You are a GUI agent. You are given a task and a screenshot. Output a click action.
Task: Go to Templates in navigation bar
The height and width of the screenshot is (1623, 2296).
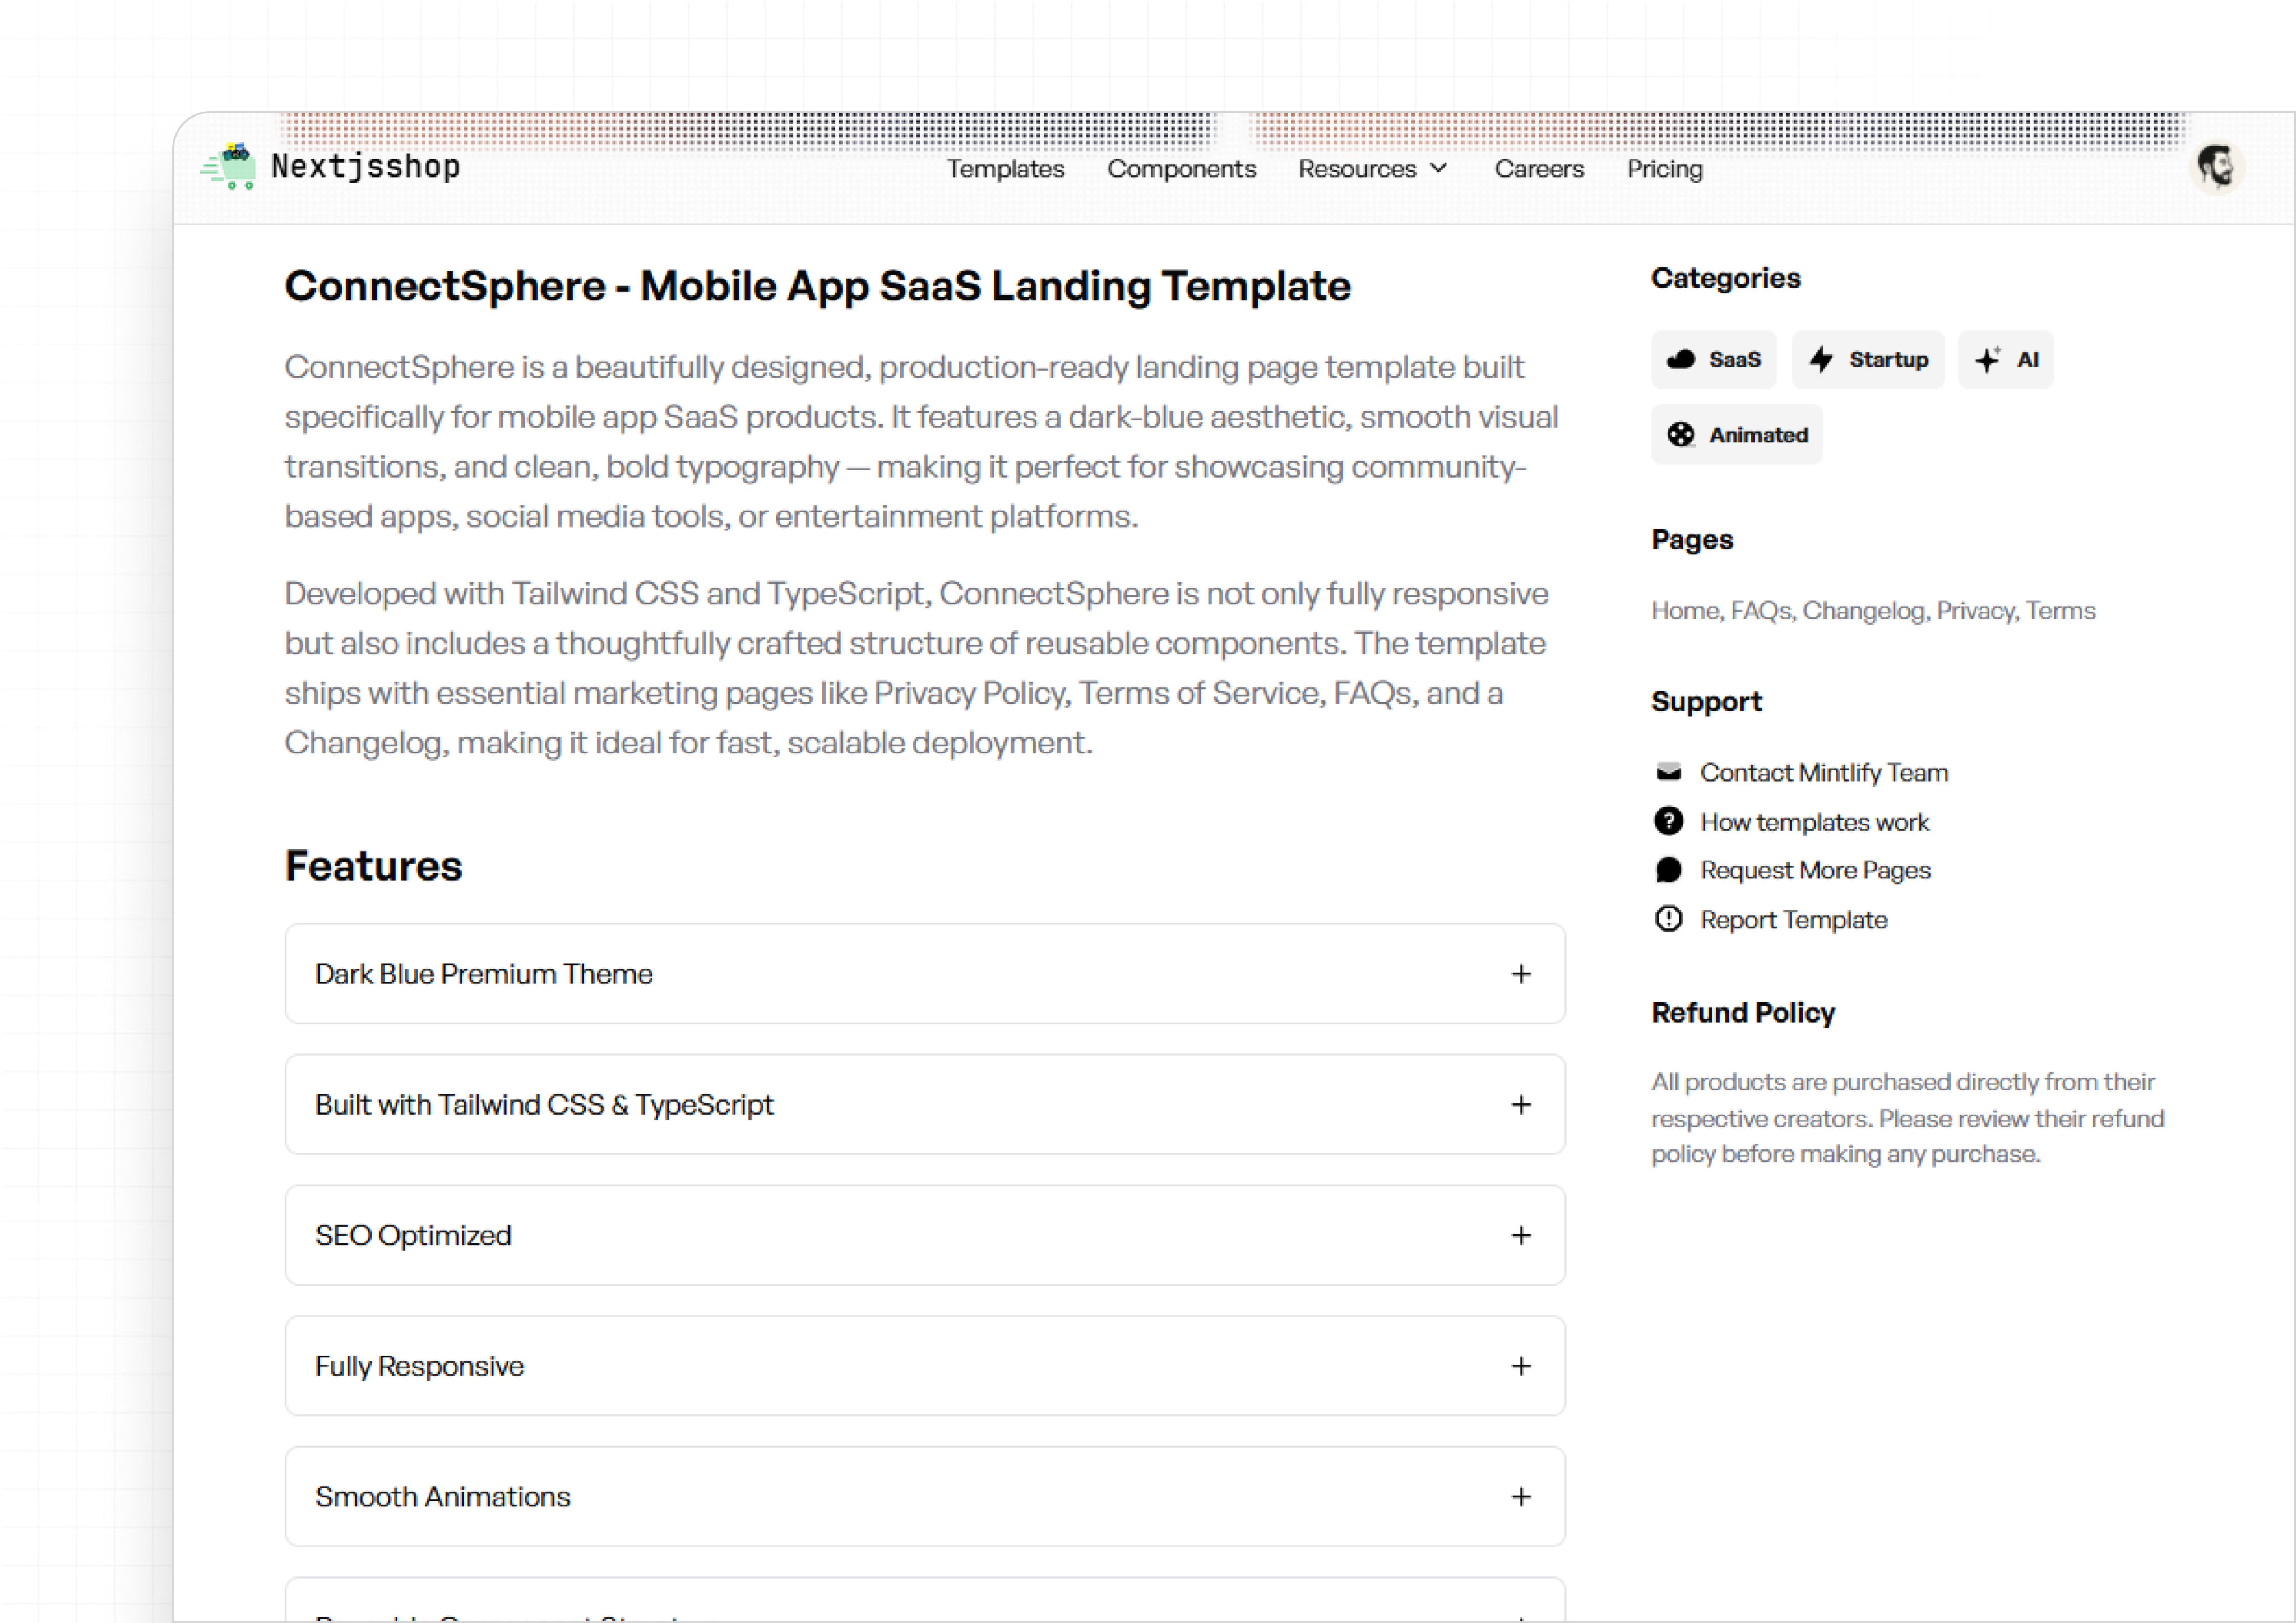click(x=1005, y=169)
